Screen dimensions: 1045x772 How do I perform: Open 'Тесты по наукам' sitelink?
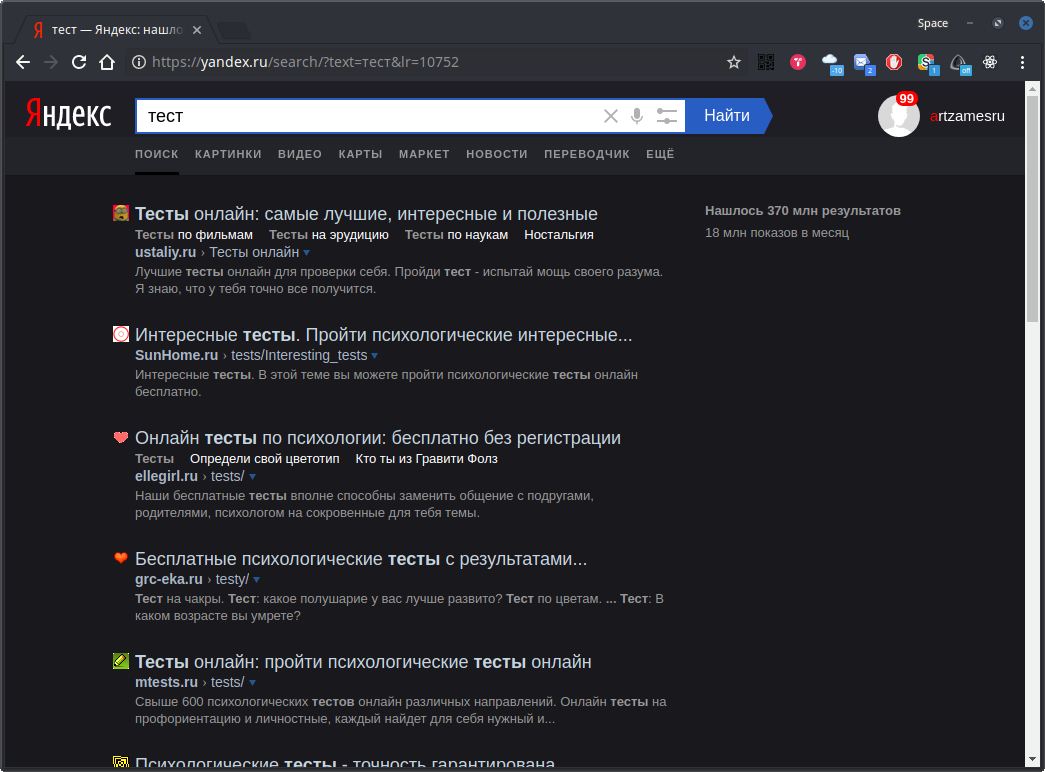pyautogui.click(x=457, y=235)
